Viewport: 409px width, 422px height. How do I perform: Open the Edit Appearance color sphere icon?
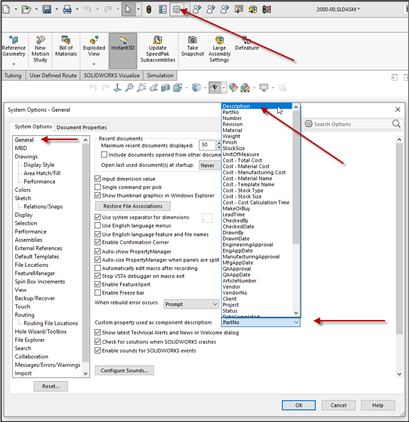click(x=233, y=88)
